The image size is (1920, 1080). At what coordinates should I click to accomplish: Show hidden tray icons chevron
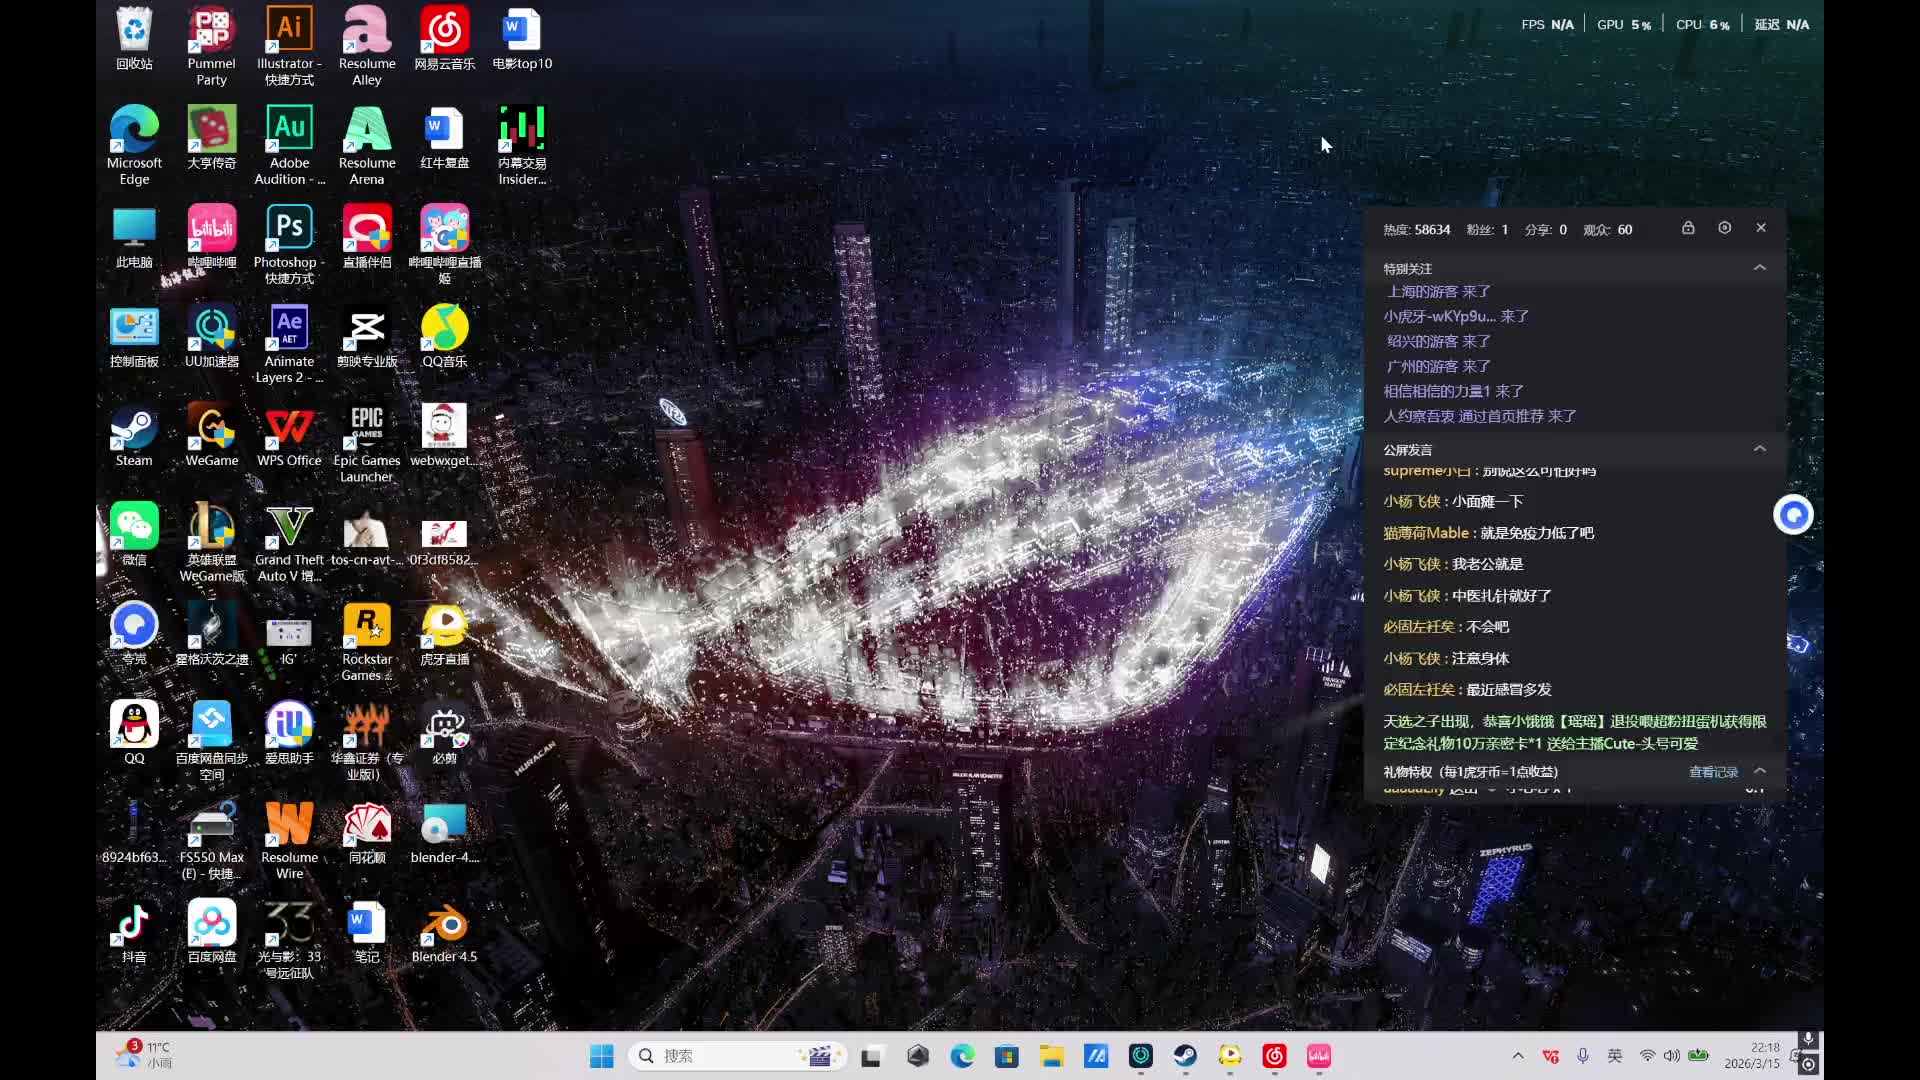coord(1518,1056)
